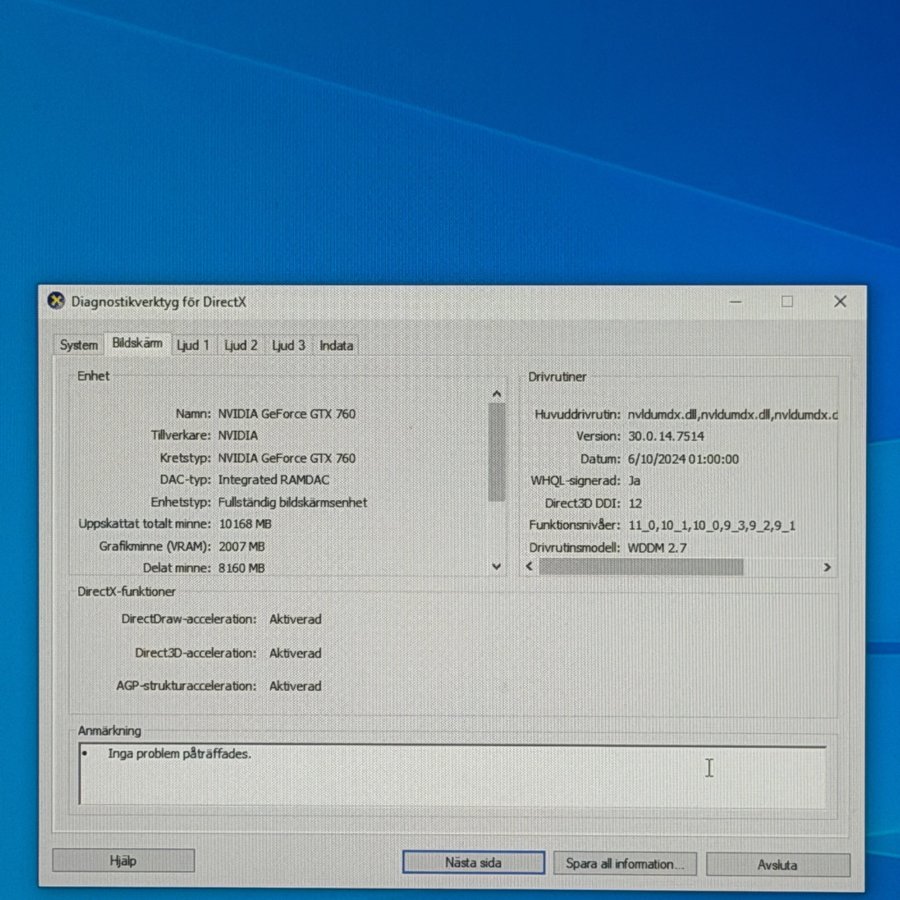The image size is (900, 900).
Task: Exit using the Avsluta button
Action: 777,864
